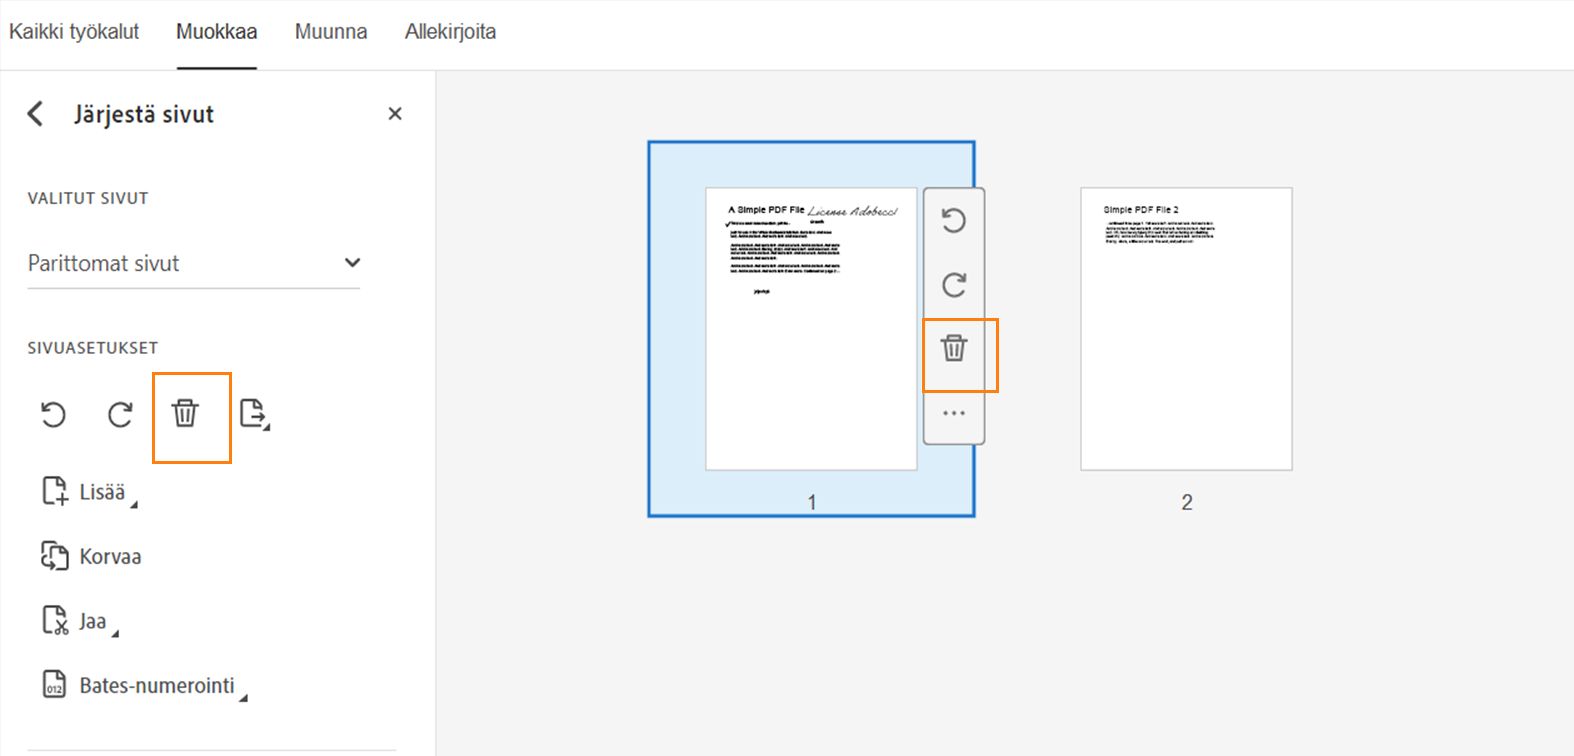The image size is (1574, 756).
Task: Delete page 1 from thumbnail toolbar
Action: 954,348
